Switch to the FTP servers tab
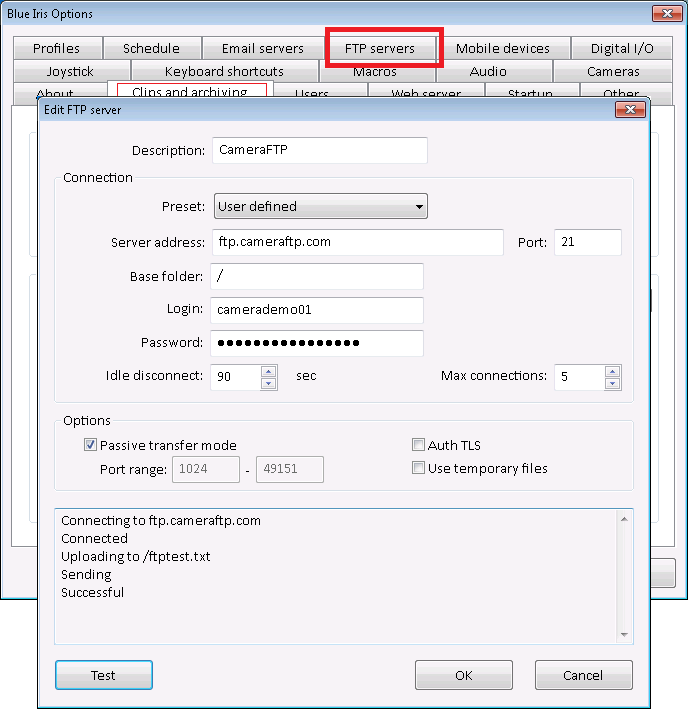 (x=379, y=48)
